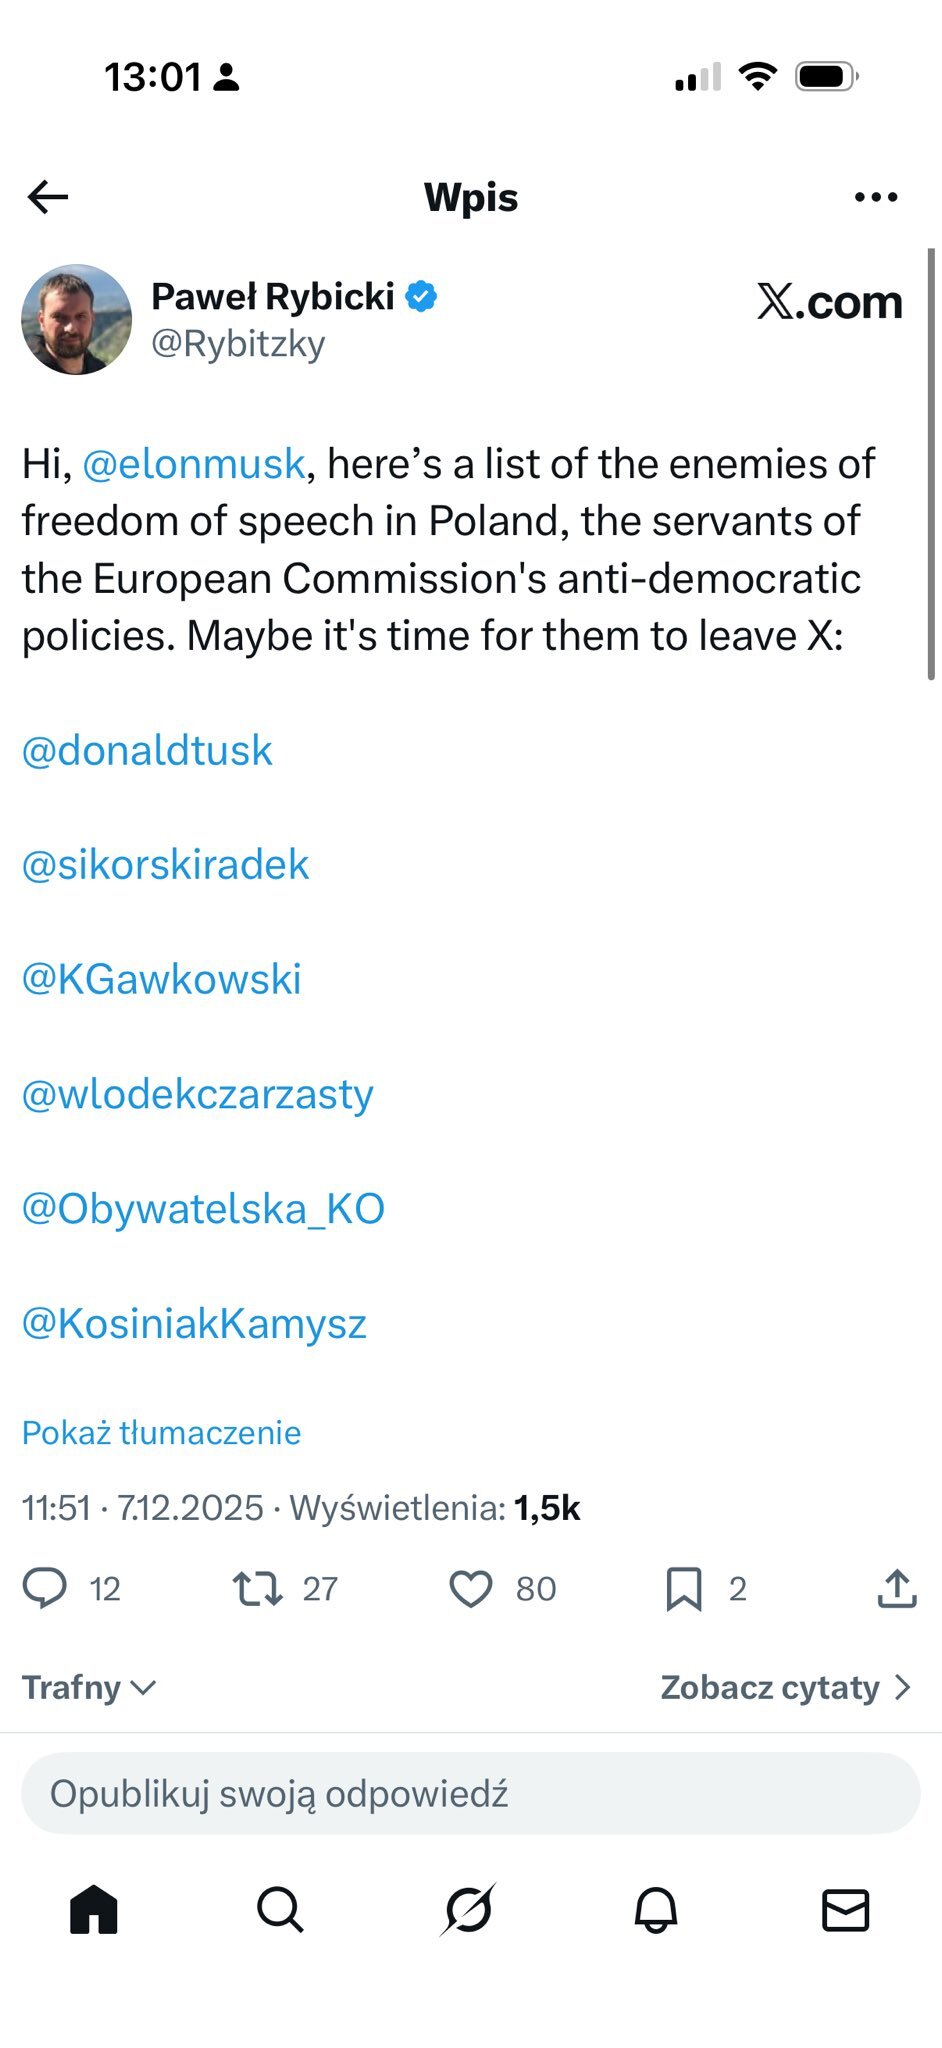Screen dimensions: 942x2048
Task: Click Pokaż tłumaczenie translation link
Action: coord(161,1433)
